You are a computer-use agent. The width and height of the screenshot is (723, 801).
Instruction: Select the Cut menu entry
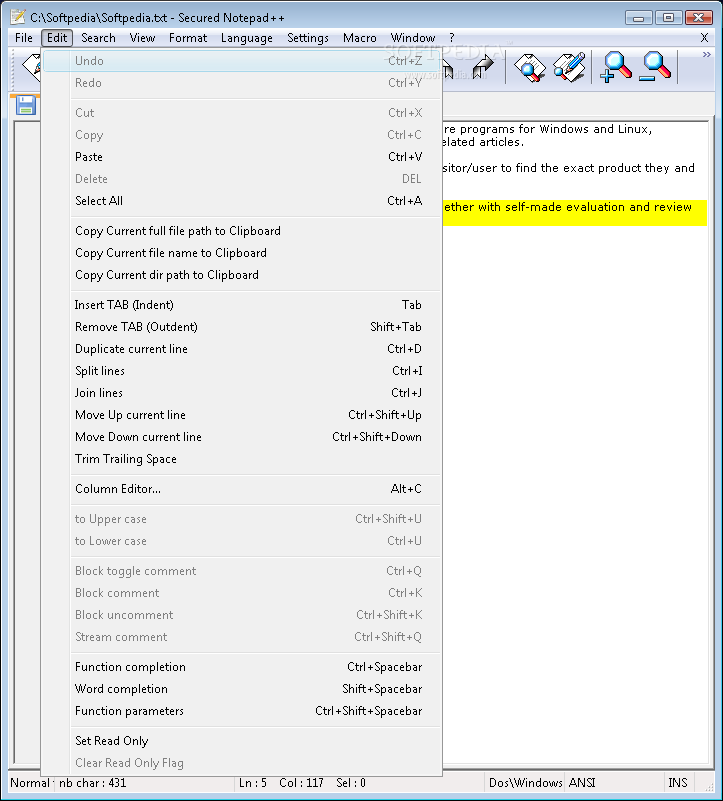click(x=241, y=112)
